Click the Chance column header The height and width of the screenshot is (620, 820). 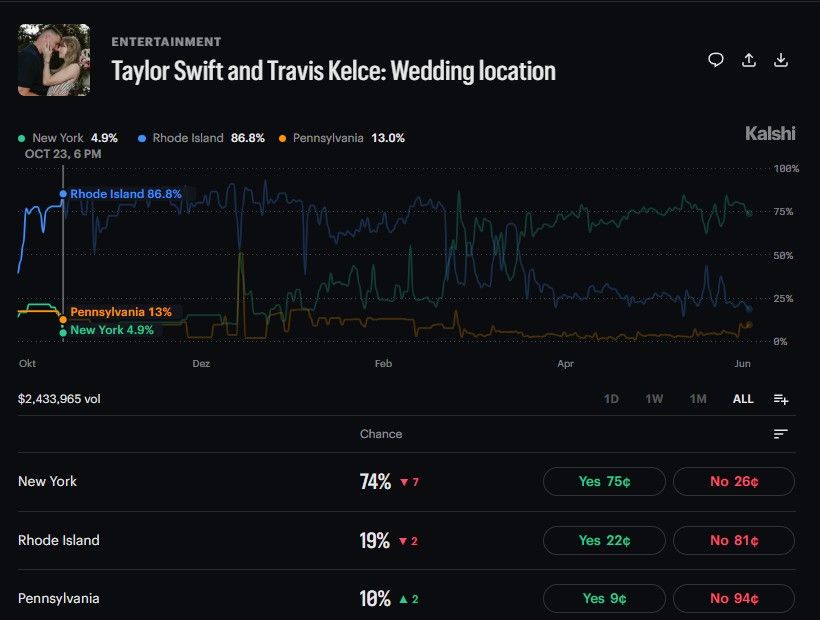pos(381,434)
